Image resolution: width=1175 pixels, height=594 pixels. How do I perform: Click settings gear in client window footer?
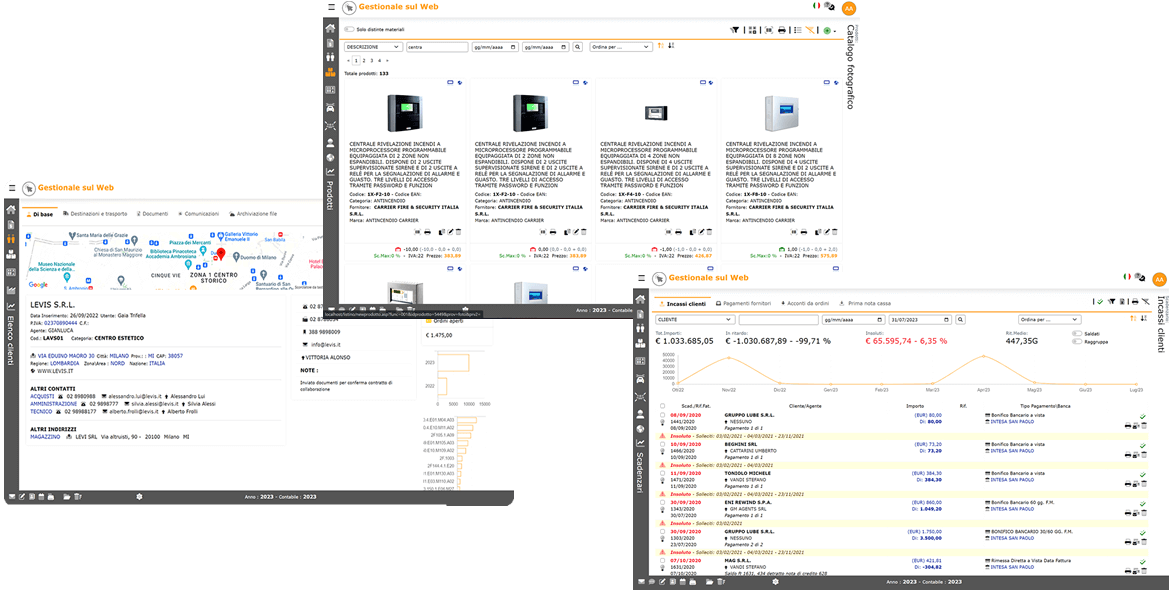139,496
